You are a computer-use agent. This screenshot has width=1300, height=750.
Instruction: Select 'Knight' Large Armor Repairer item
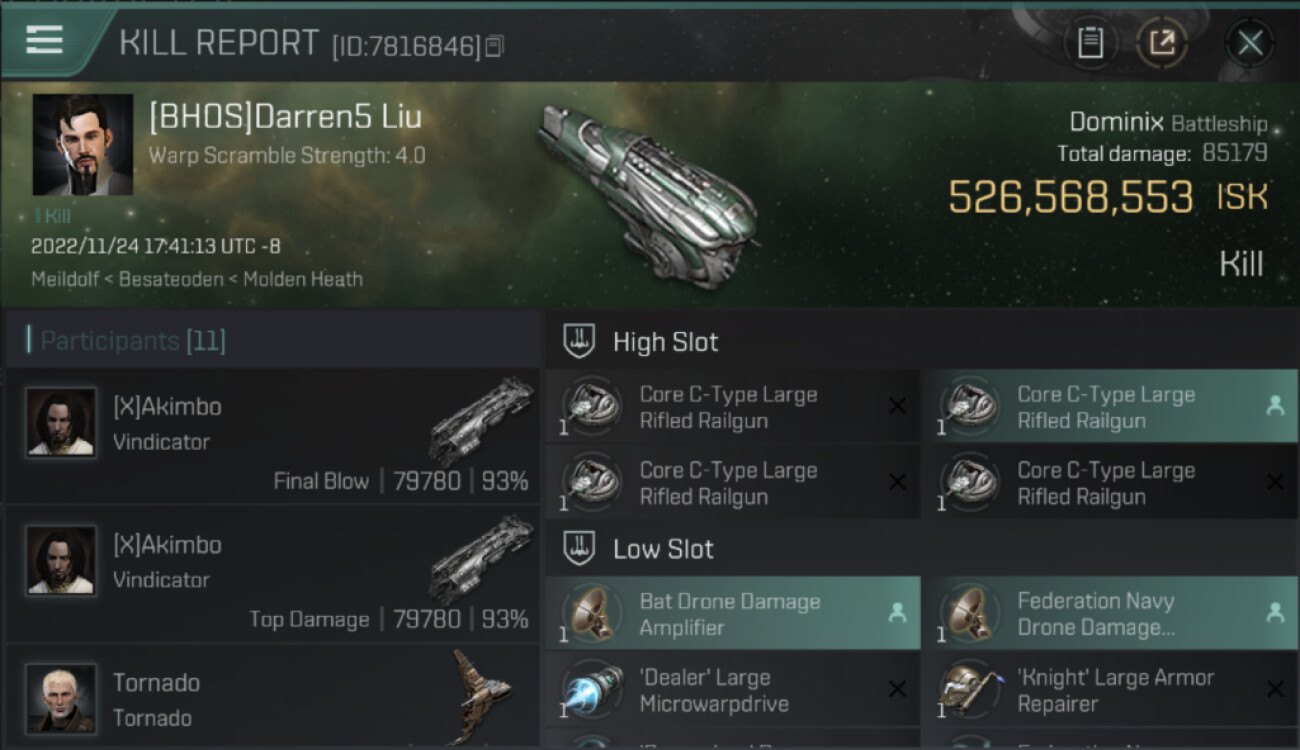click(x=1109, y=690)
